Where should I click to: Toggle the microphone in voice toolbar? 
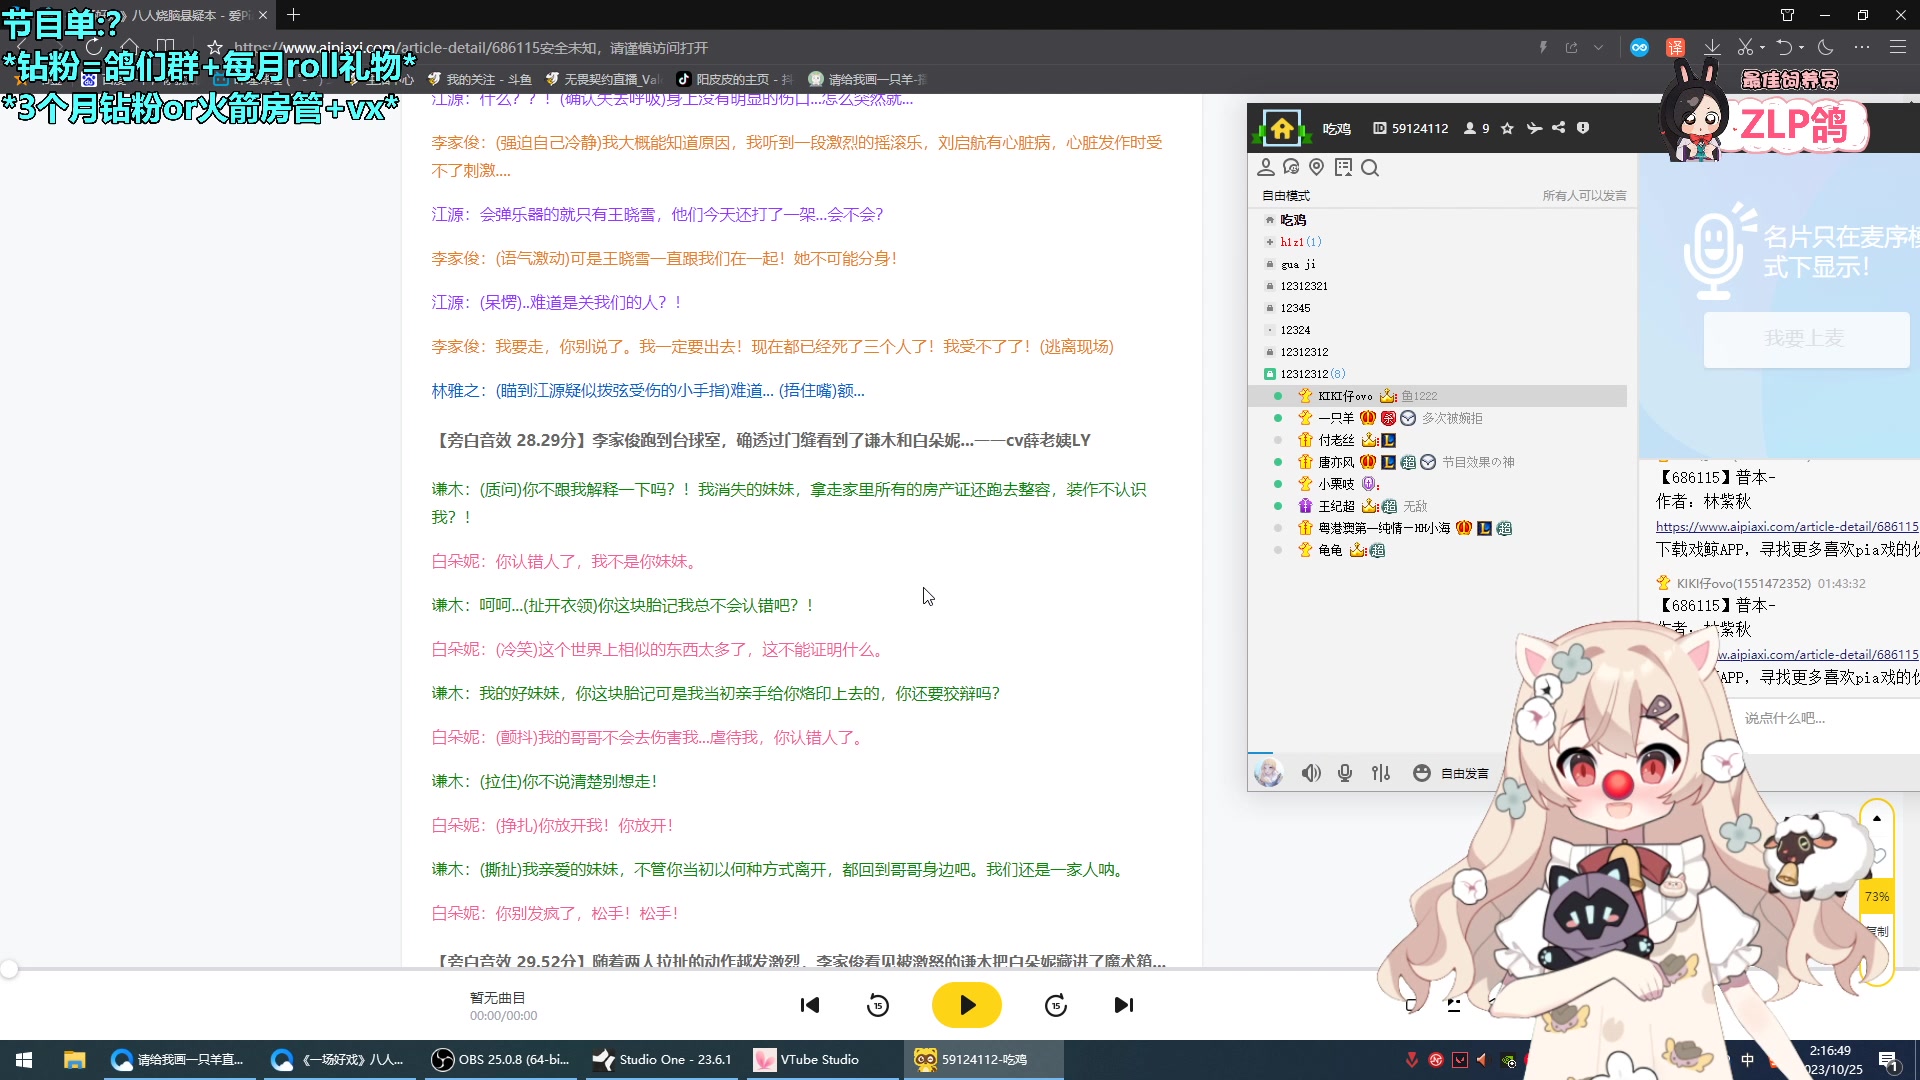point(1345,773)
